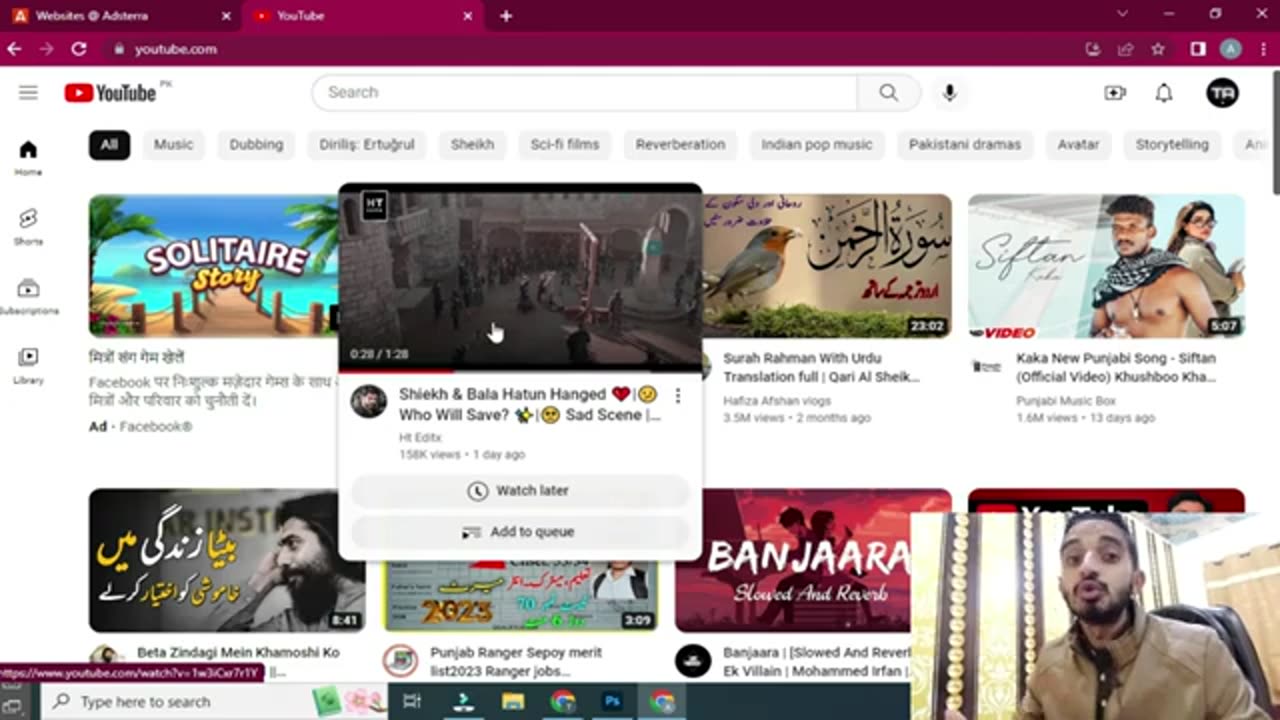Open the Hafiza Afshan vlogs channel link
This screenshot has width=1280, height=720.
tap(777, 401)
